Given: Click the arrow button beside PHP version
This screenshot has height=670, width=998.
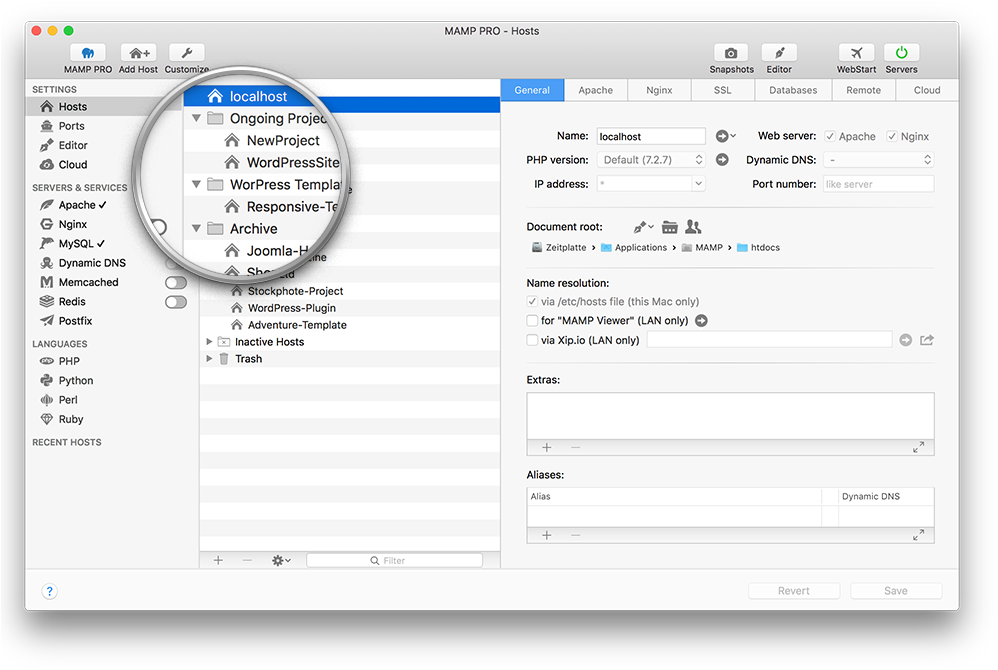Looking at the screenshot, I should (x=722, y=160).
